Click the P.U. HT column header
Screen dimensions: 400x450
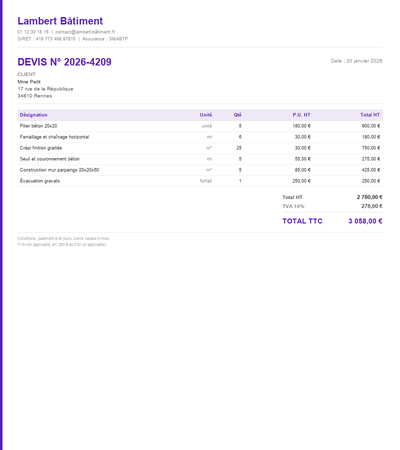301,115
